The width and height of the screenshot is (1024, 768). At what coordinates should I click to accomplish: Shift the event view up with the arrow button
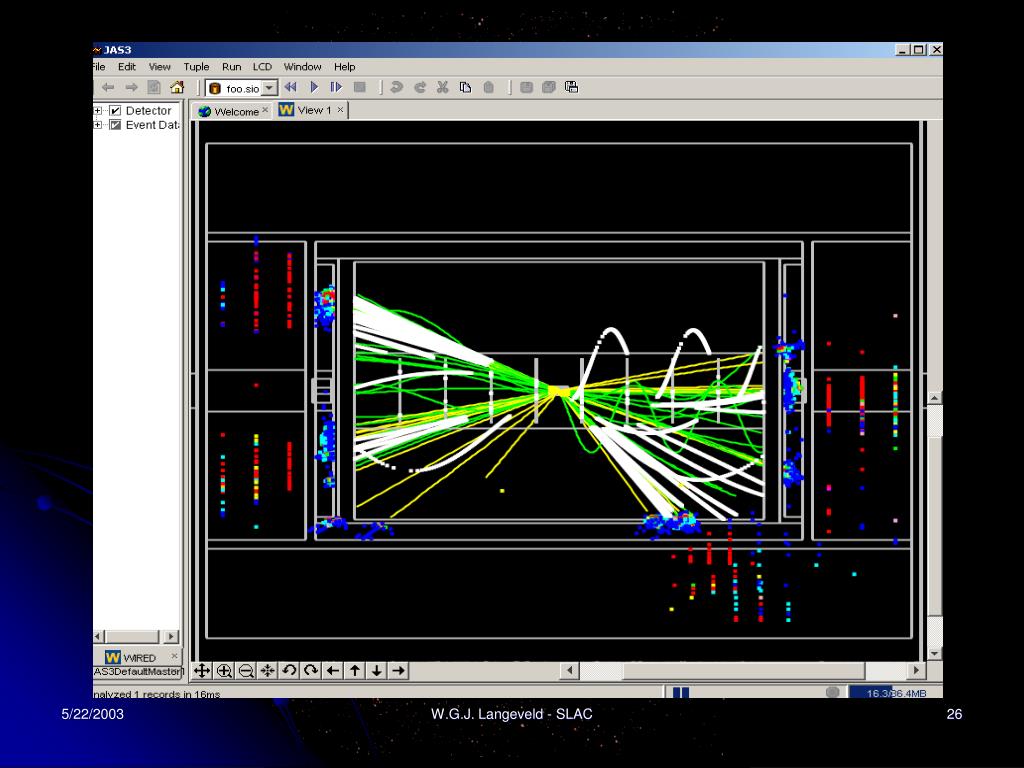(x=355, y=671)
